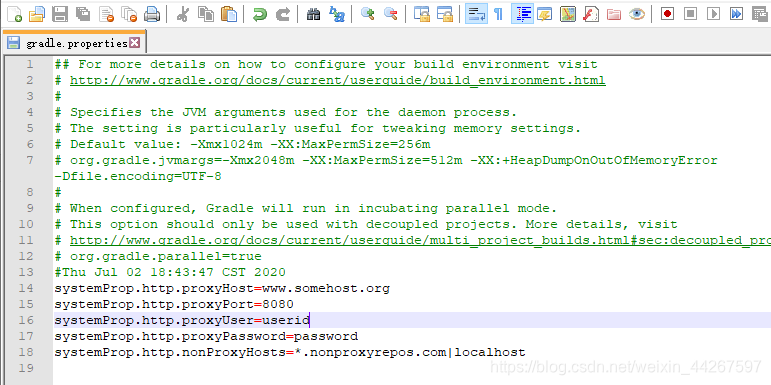Screen dimensions: 771x385
Task: Click the -Dfile.encoding=UTF-8 wrapped line
Action: [x=138, y=177]
